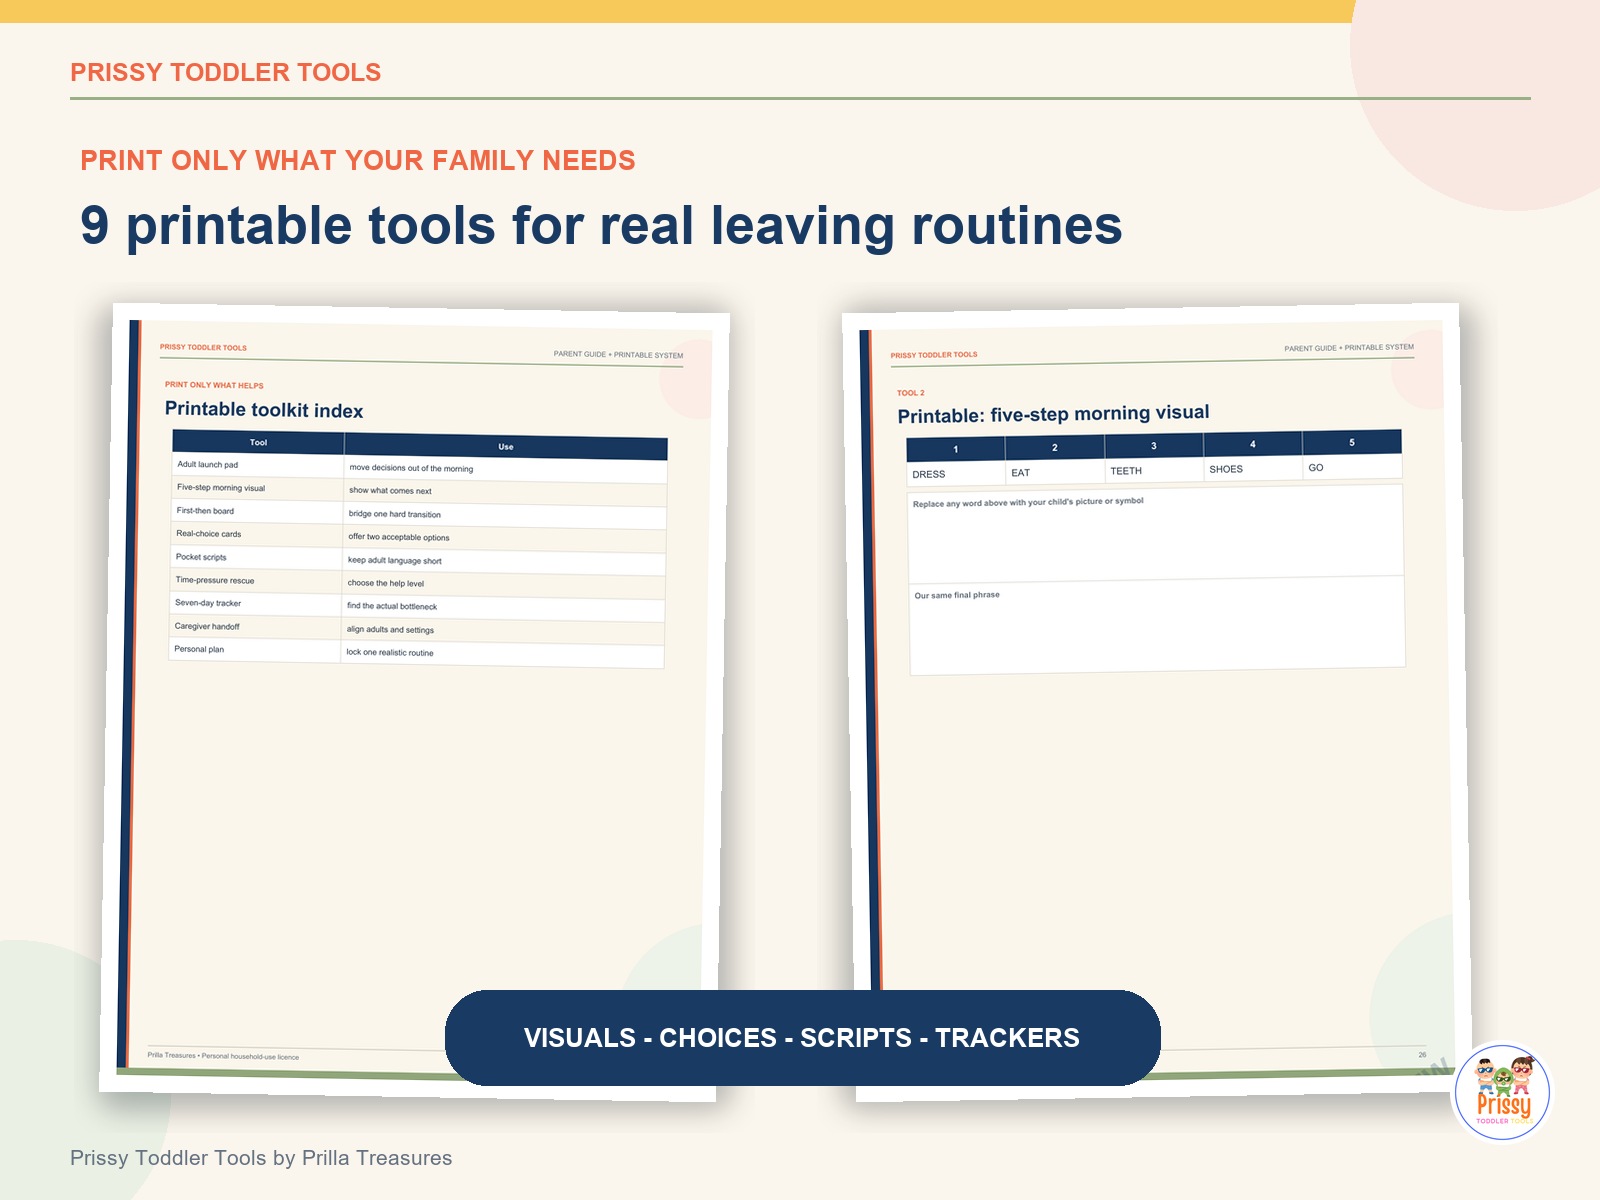Select the Pocket scripts row

[418, 559]
